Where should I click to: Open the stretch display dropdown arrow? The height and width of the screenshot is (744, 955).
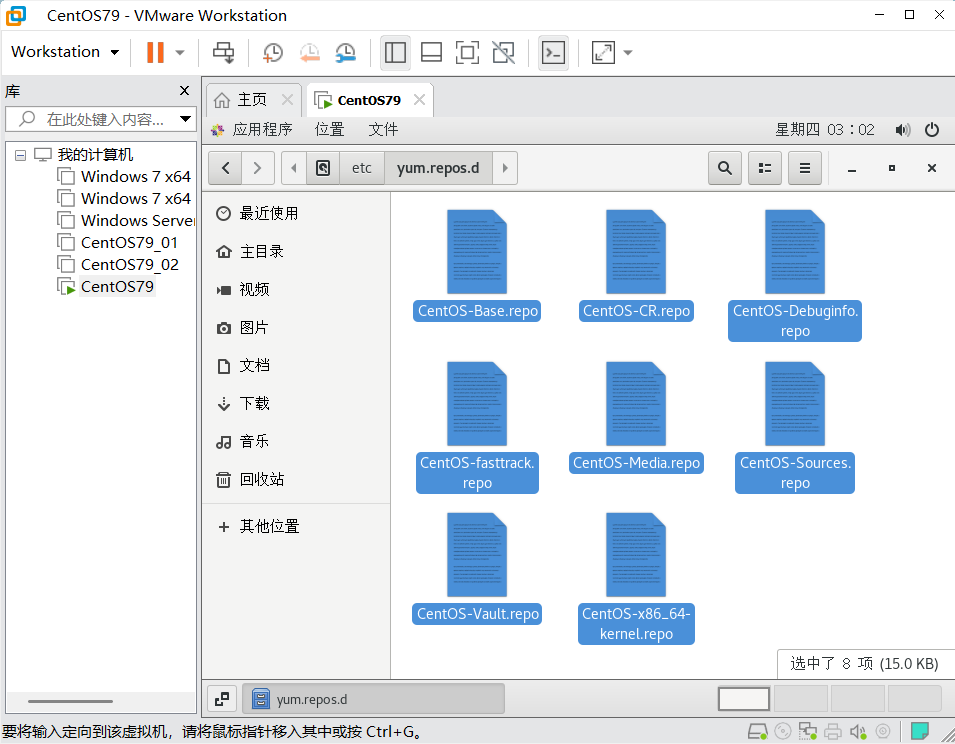click(x=628, y=52)
